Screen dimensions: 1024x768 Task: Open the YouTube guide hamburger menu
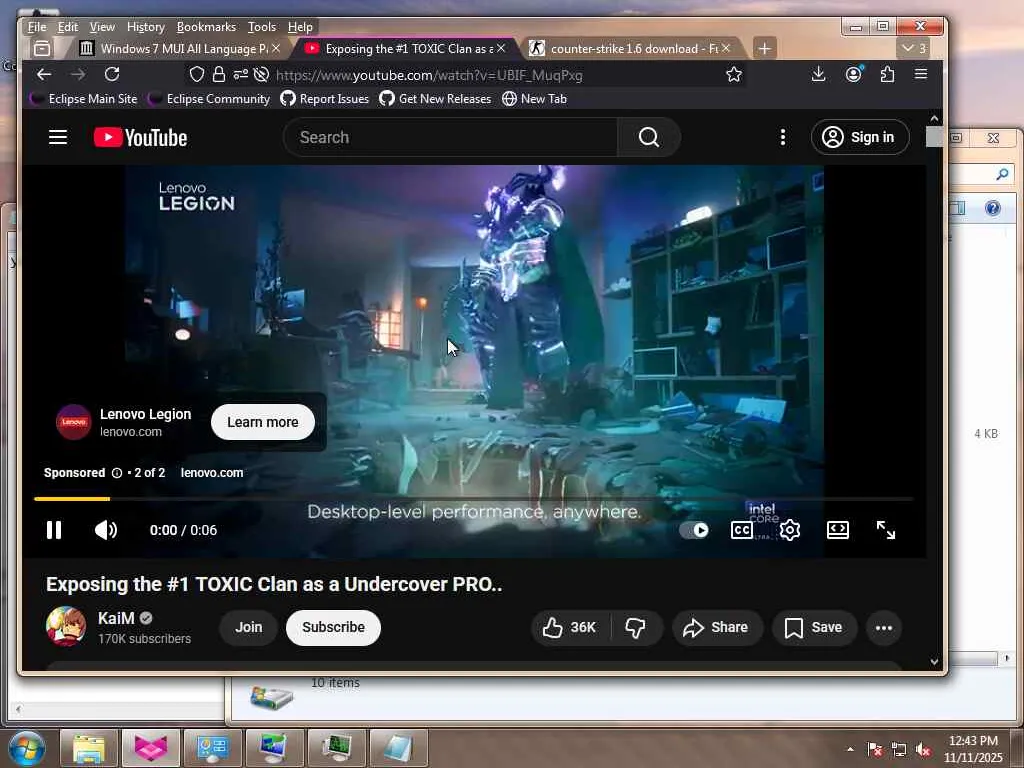point(58,137)
